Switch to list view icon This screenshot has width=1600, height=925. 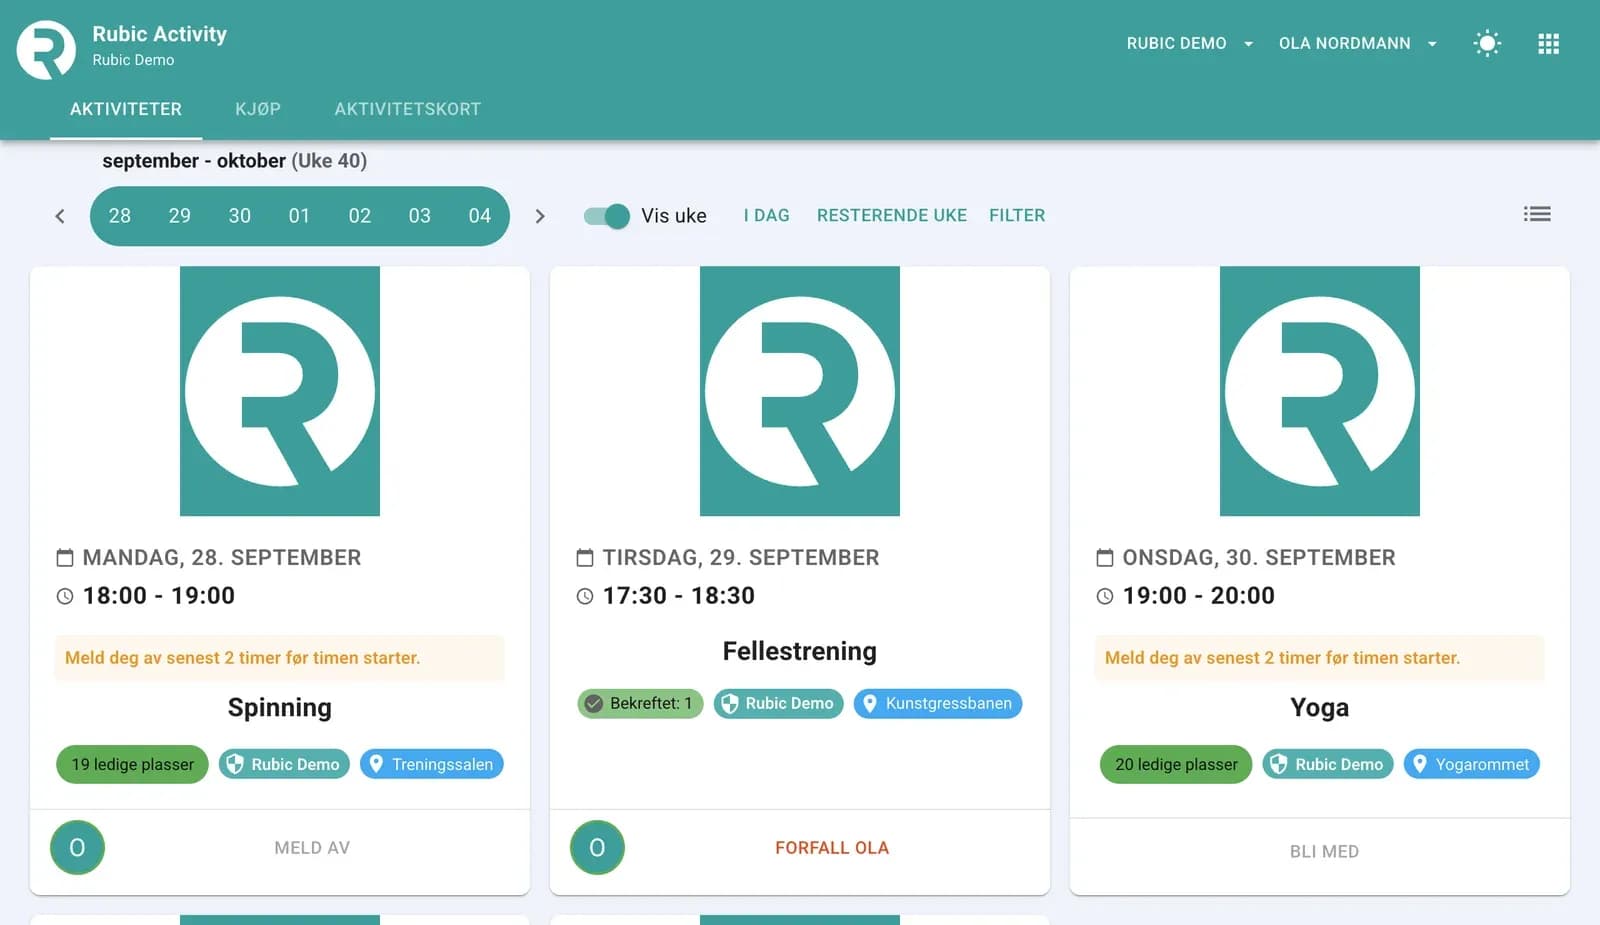click(1537, 214)
